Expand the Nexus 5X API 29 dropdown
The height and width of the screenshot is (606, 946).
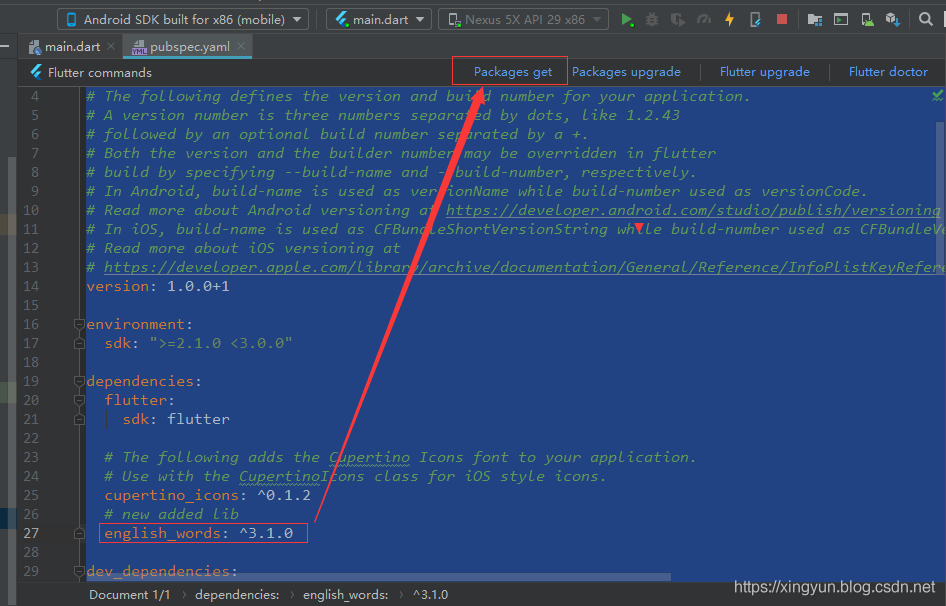[x=523, y=19]
